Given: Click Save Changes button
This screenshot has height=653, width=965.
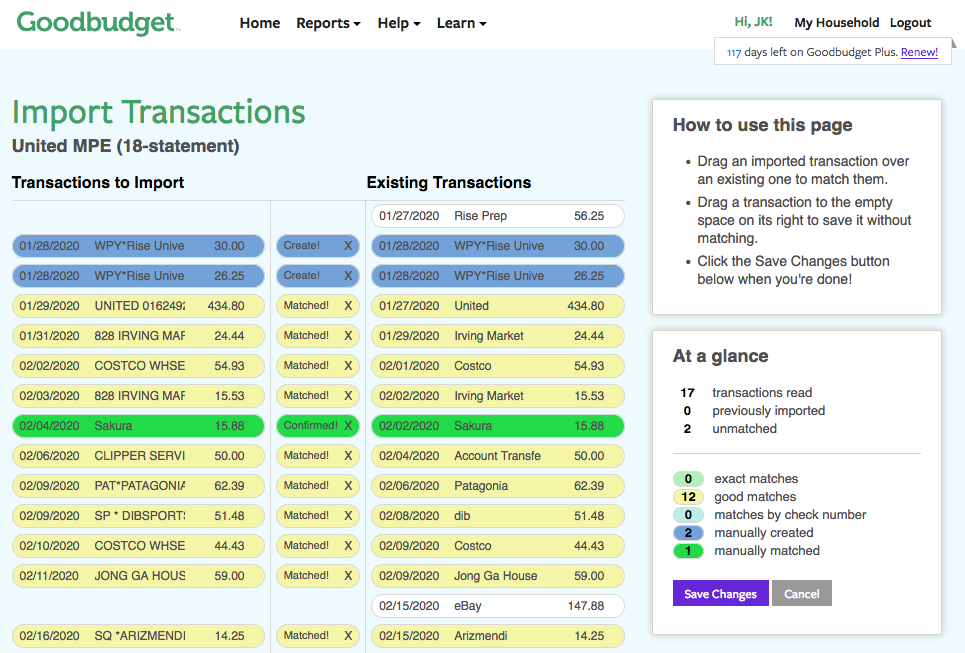Looking at the screenshot, I should pyautogui.click(x=721, y=593).
